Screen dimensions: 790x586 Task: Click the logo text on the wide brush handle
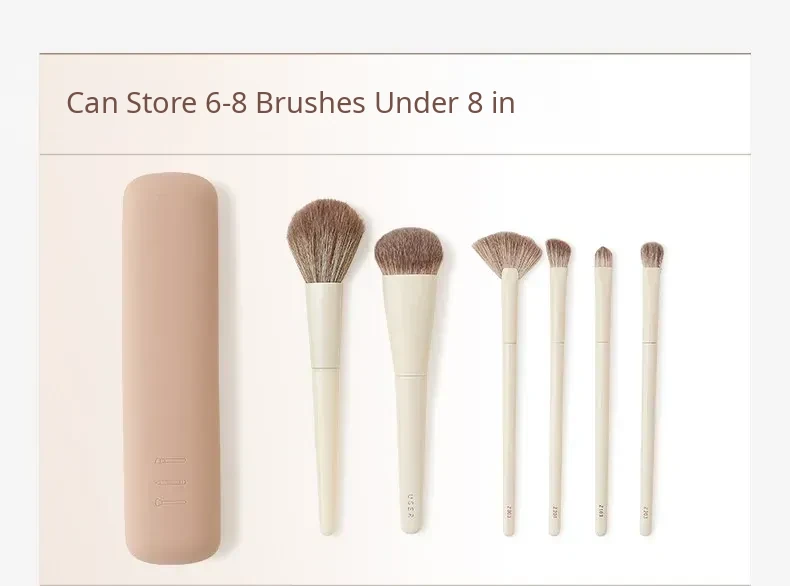click(x=411, y=506)
